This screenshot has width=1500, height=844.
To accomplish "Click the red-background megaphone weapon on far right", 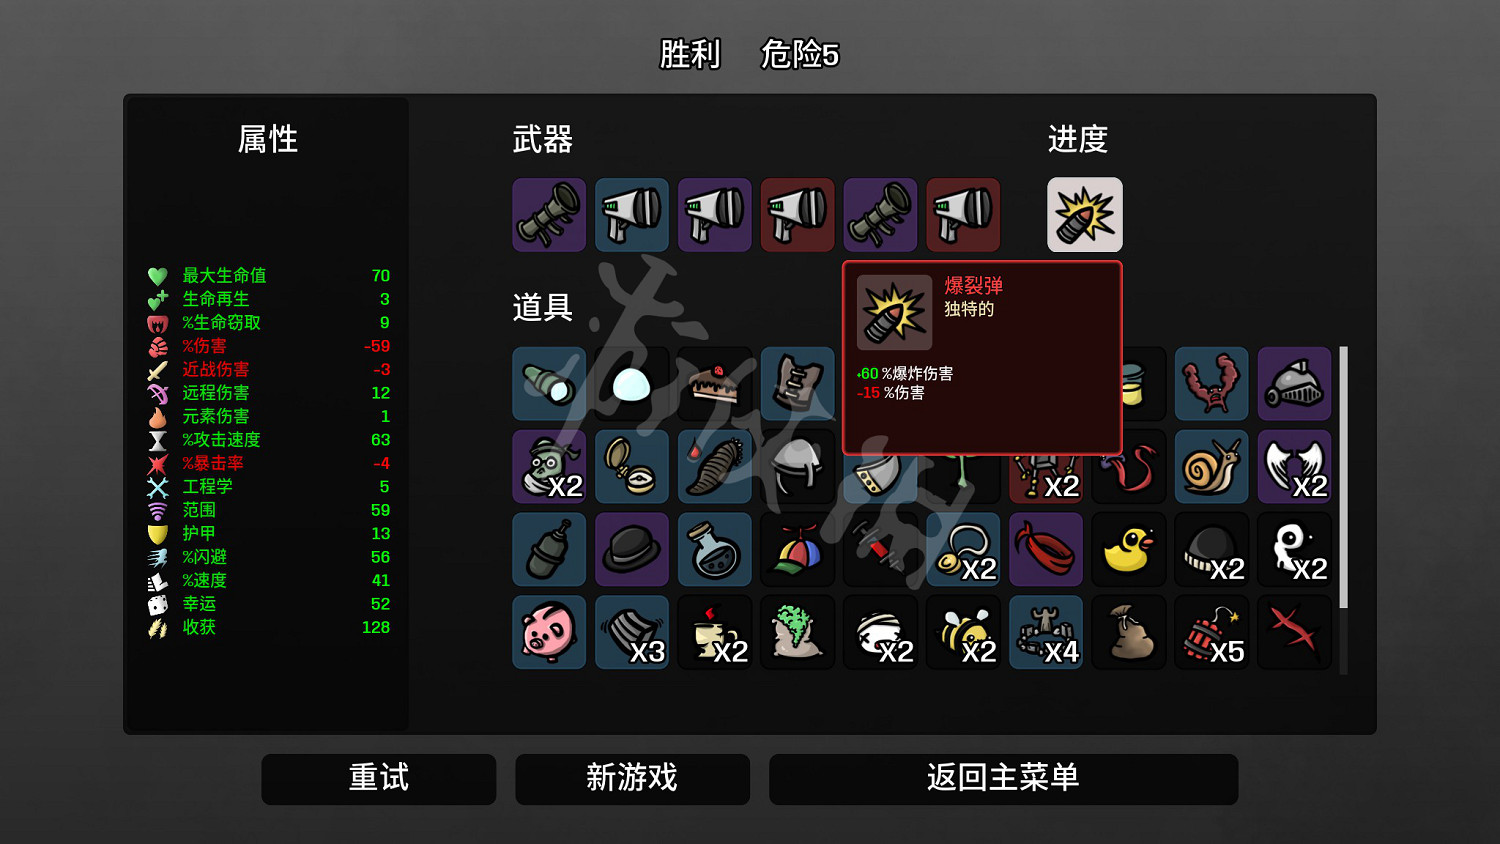I will click(963, 215).
